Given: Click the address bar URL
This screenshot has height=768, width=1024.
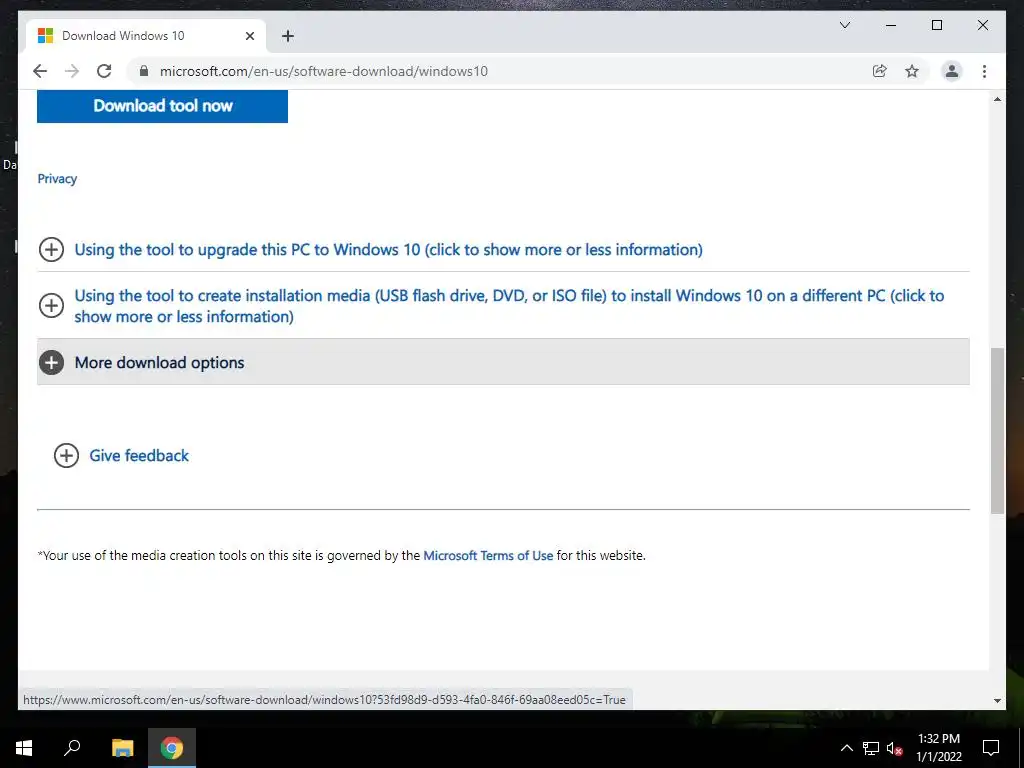Looking at the screenshot, I should click(324, 71).
